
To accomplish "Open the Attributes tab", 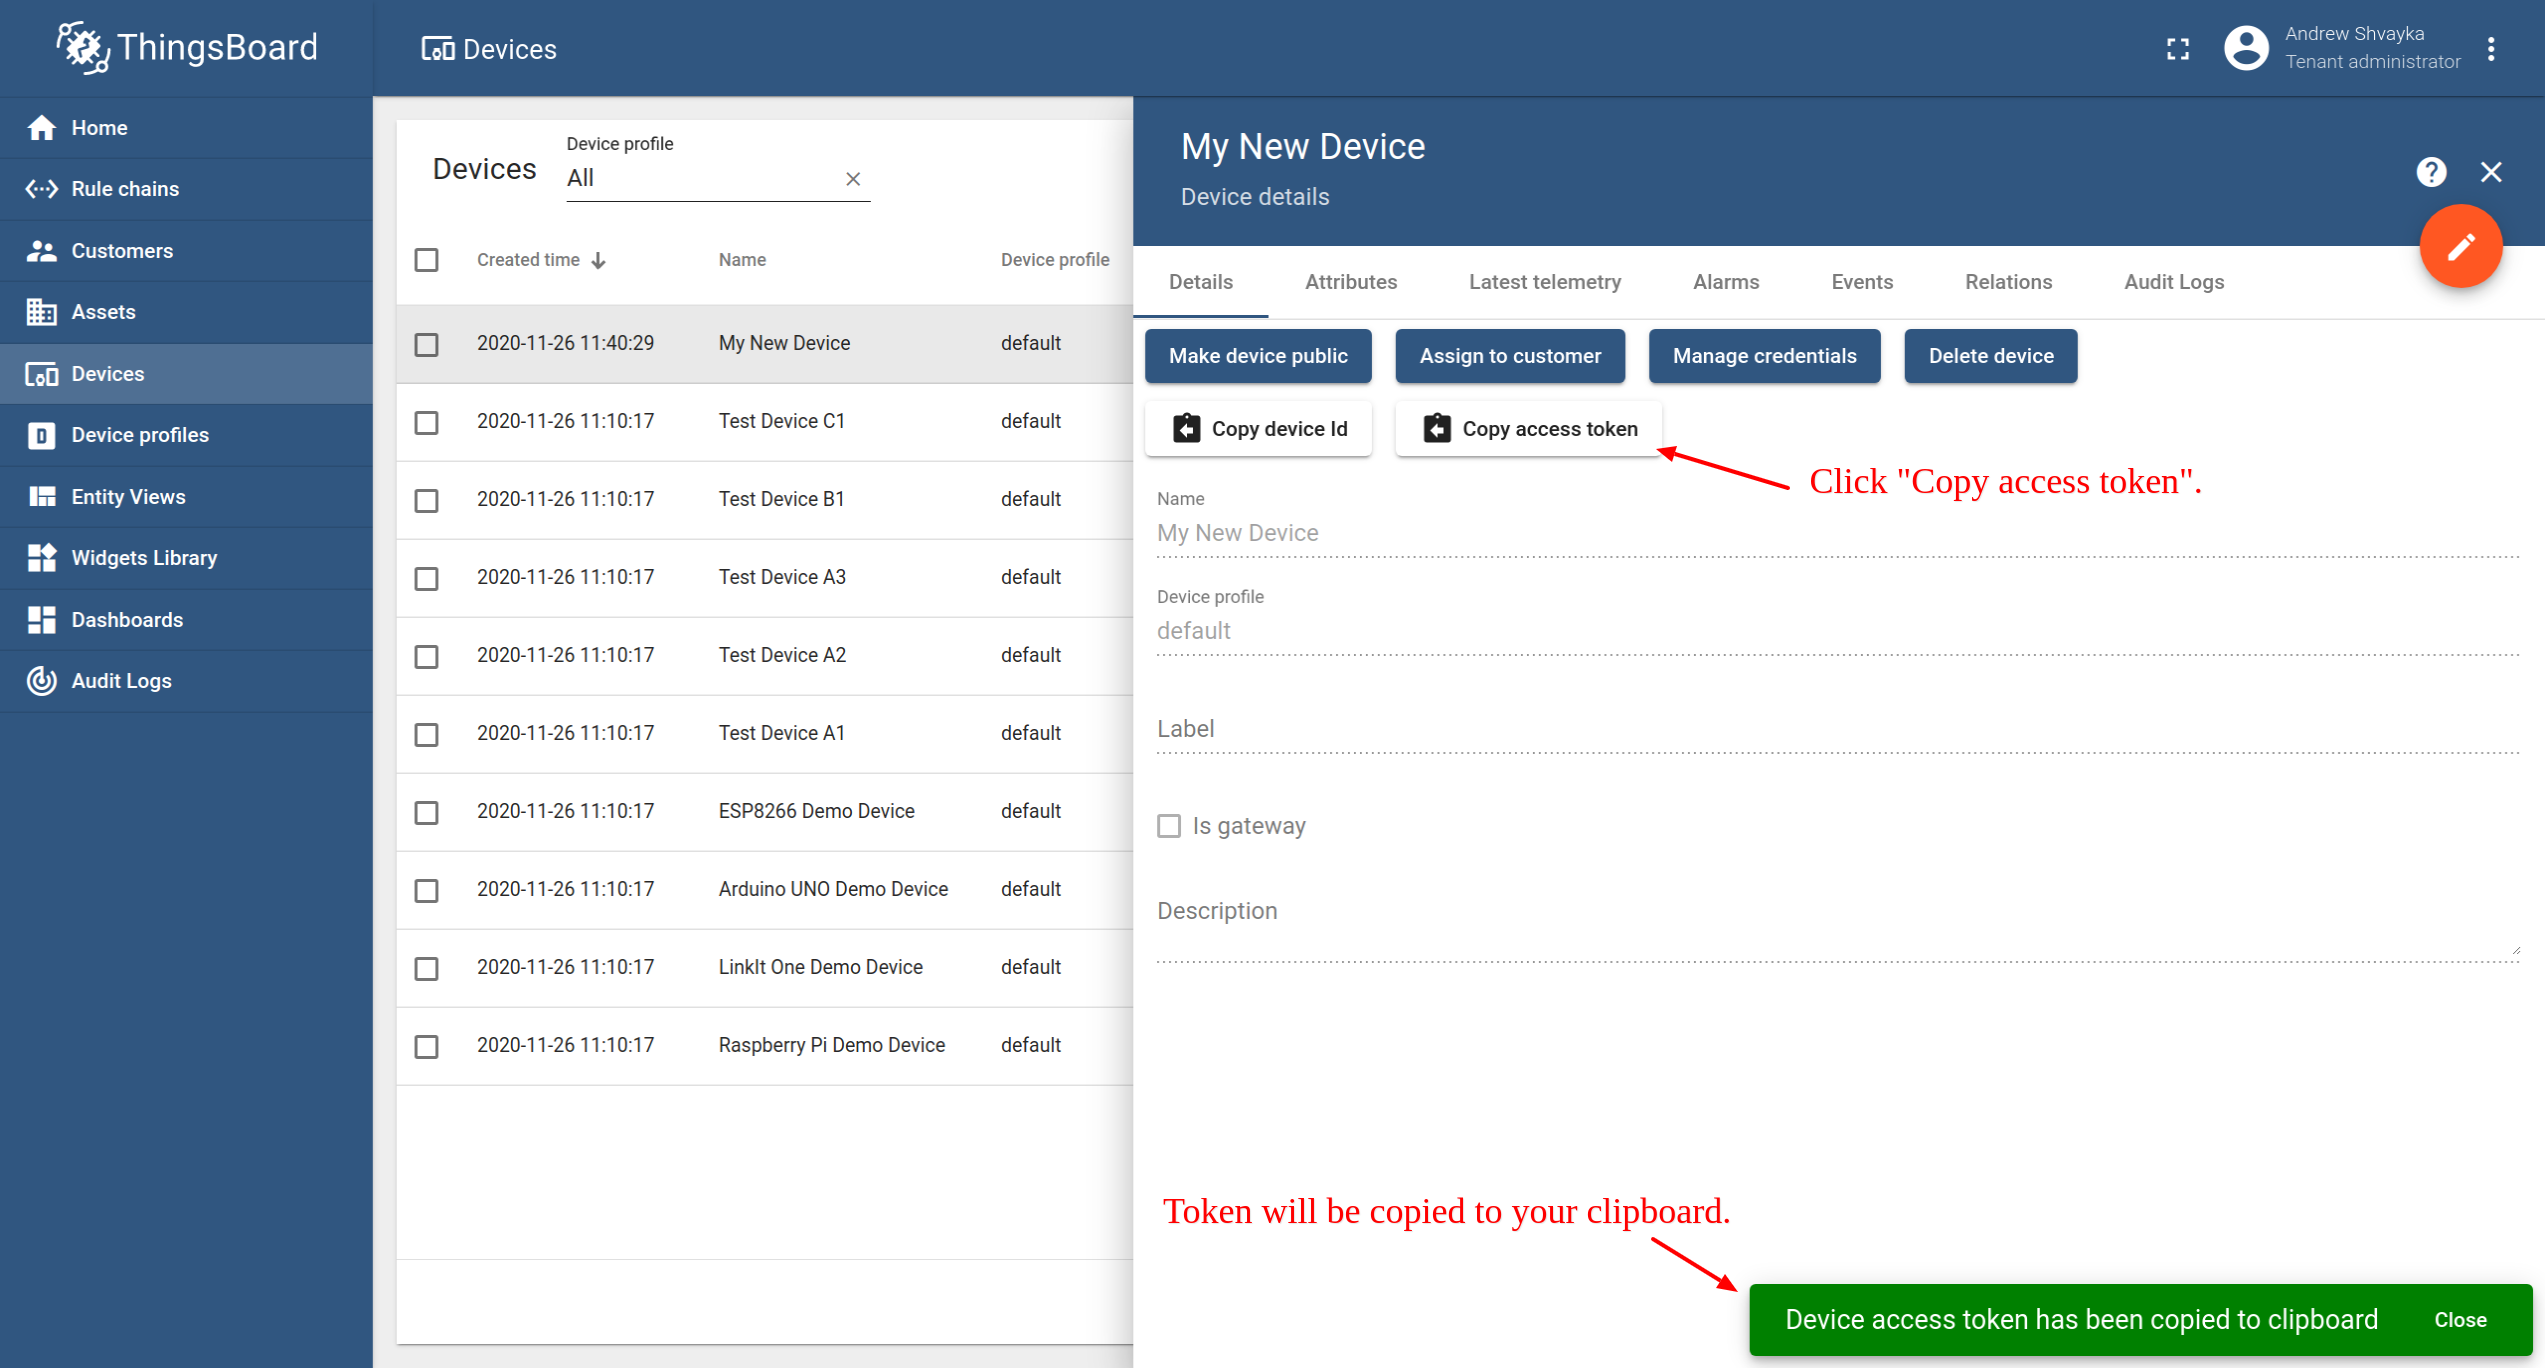I will [x=1350, y=282].
